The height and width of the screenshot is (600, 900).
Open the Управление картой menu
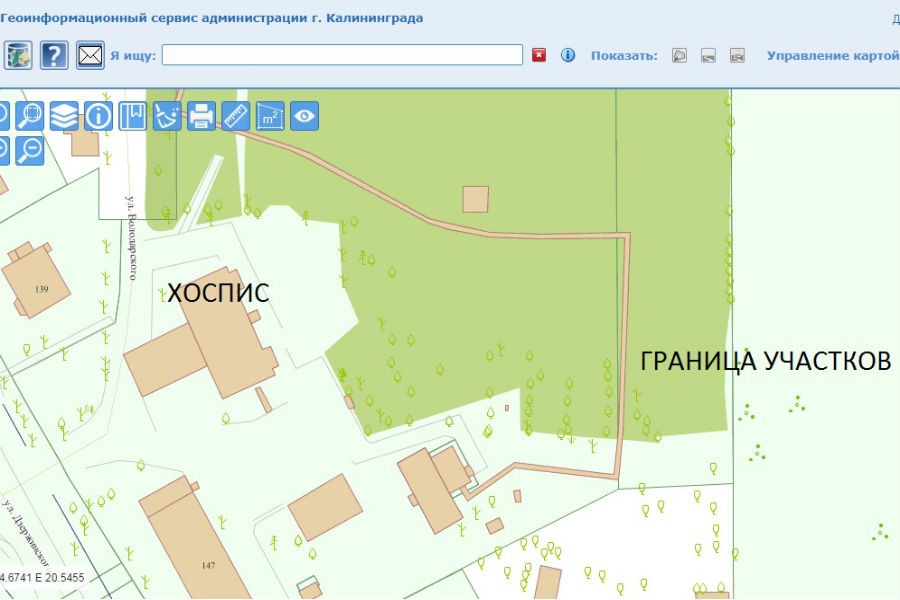click(832, 55)
